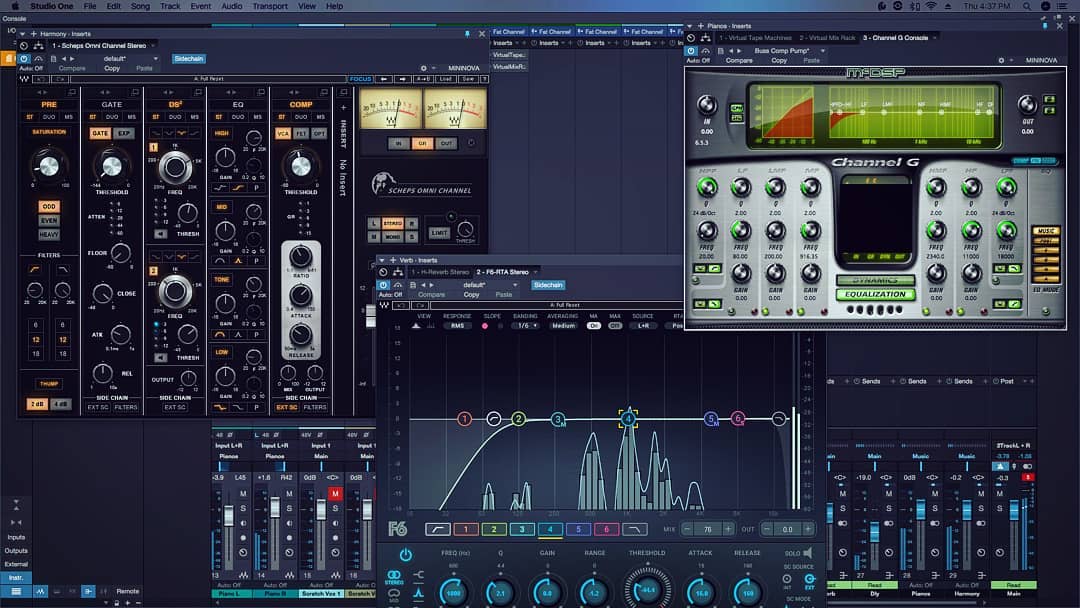Screen dimensions: 1080x608
Task: Click the F6 MIX value field
Action: (708, 529)
